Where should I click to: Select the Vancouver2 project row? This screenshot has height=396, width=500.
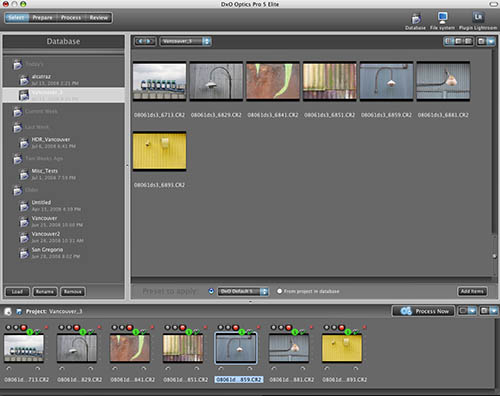[64, 237]
